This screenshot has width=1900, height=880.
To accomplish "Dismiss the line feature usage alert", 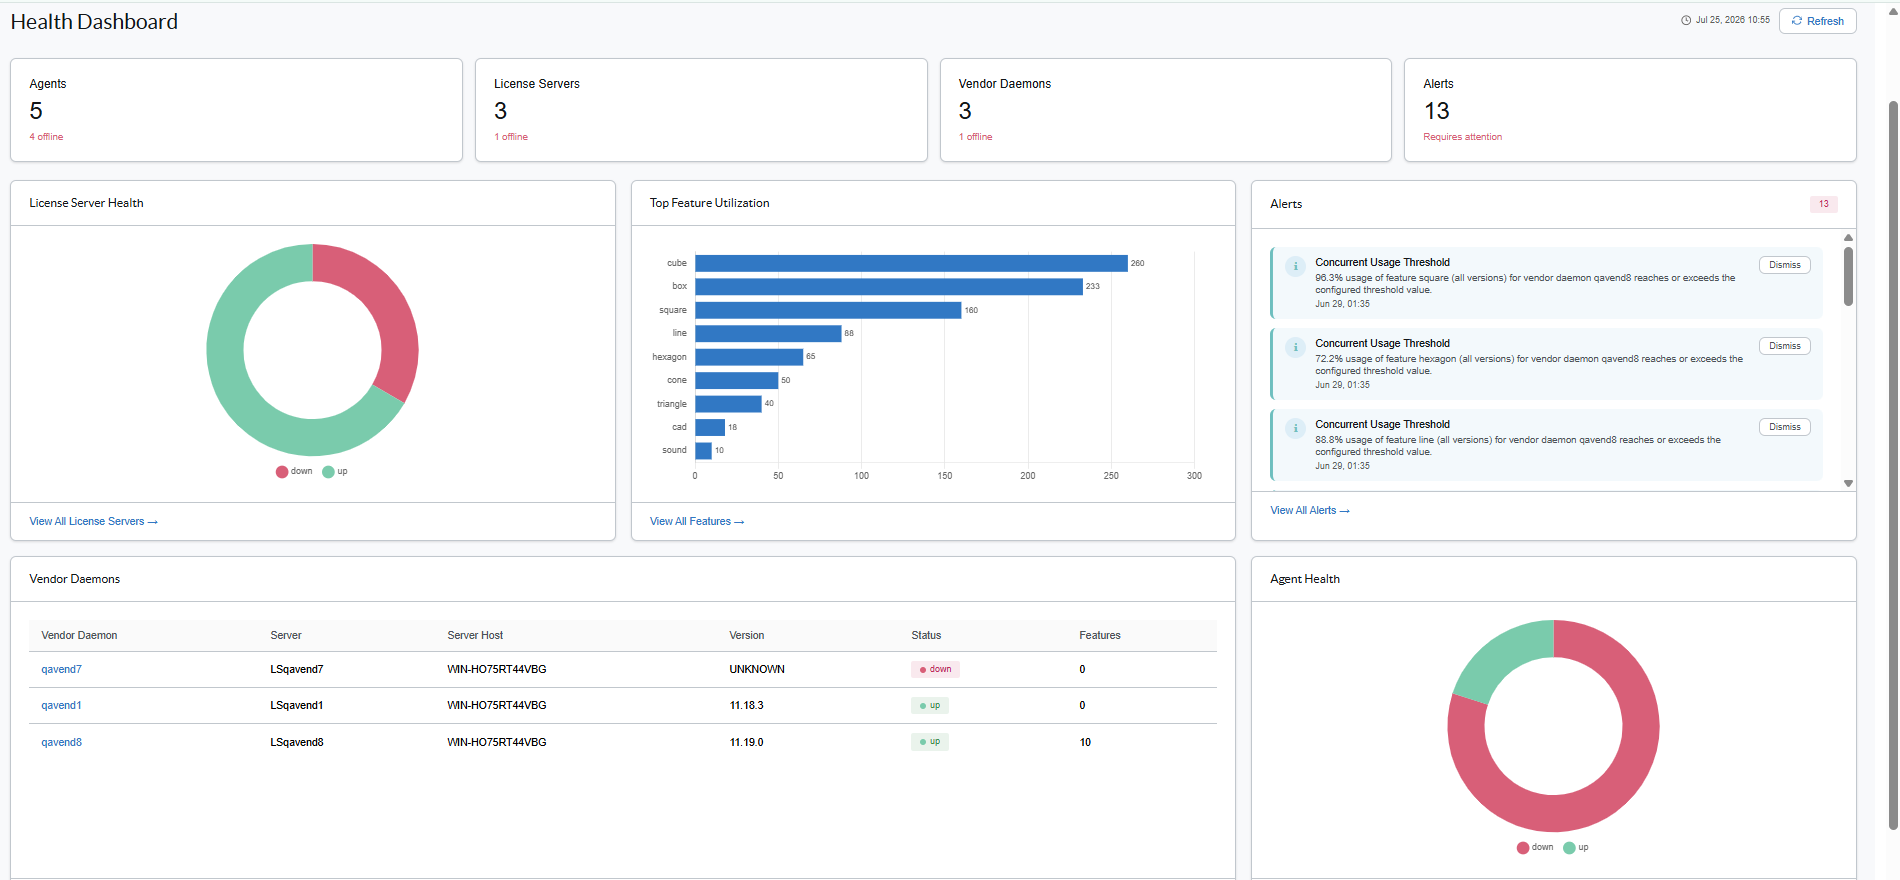I will (x=1784, y=427).
